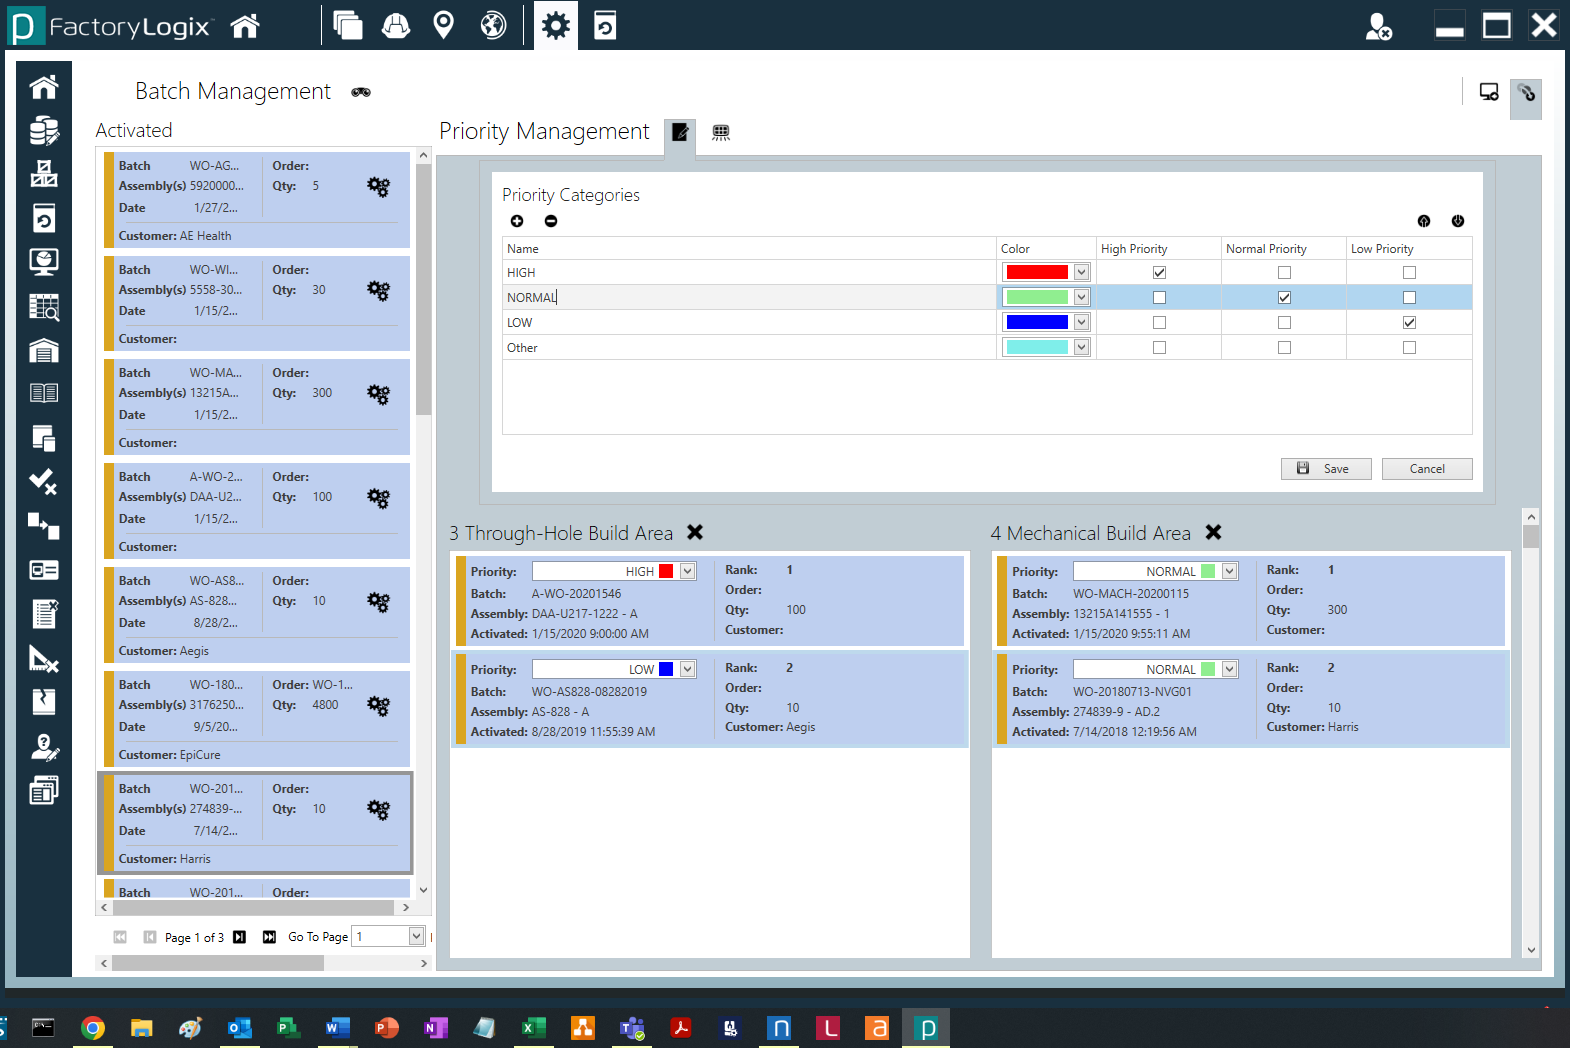The image size is (1570, 1048).
Task: Click the blue color swatch for LOW
Action: click(1037, 323)
